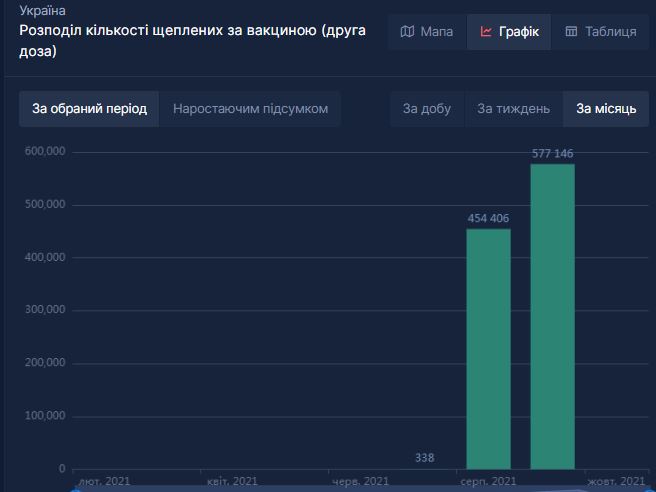The image size is (656, 492).
Task: Click the chart title about vaccine distribution
Action: click(192, 40)
